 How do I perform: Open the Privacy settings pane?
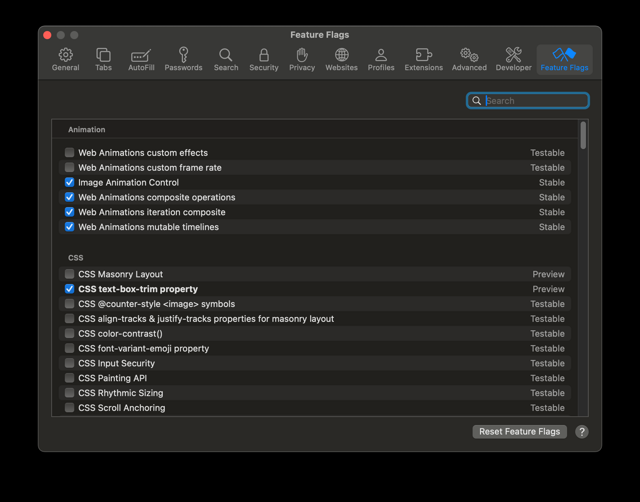pos(302,60)
